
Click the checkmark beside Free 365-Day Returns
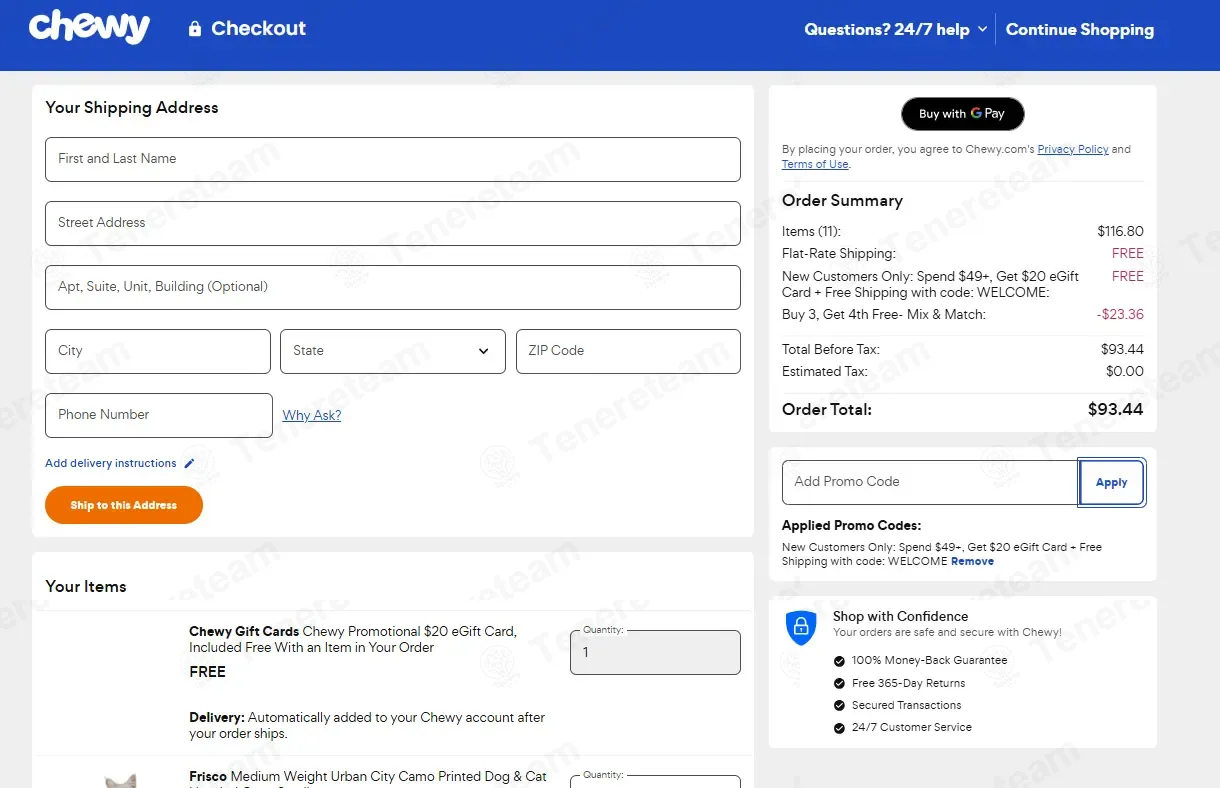pyautogui.click(x=839, y=683)
